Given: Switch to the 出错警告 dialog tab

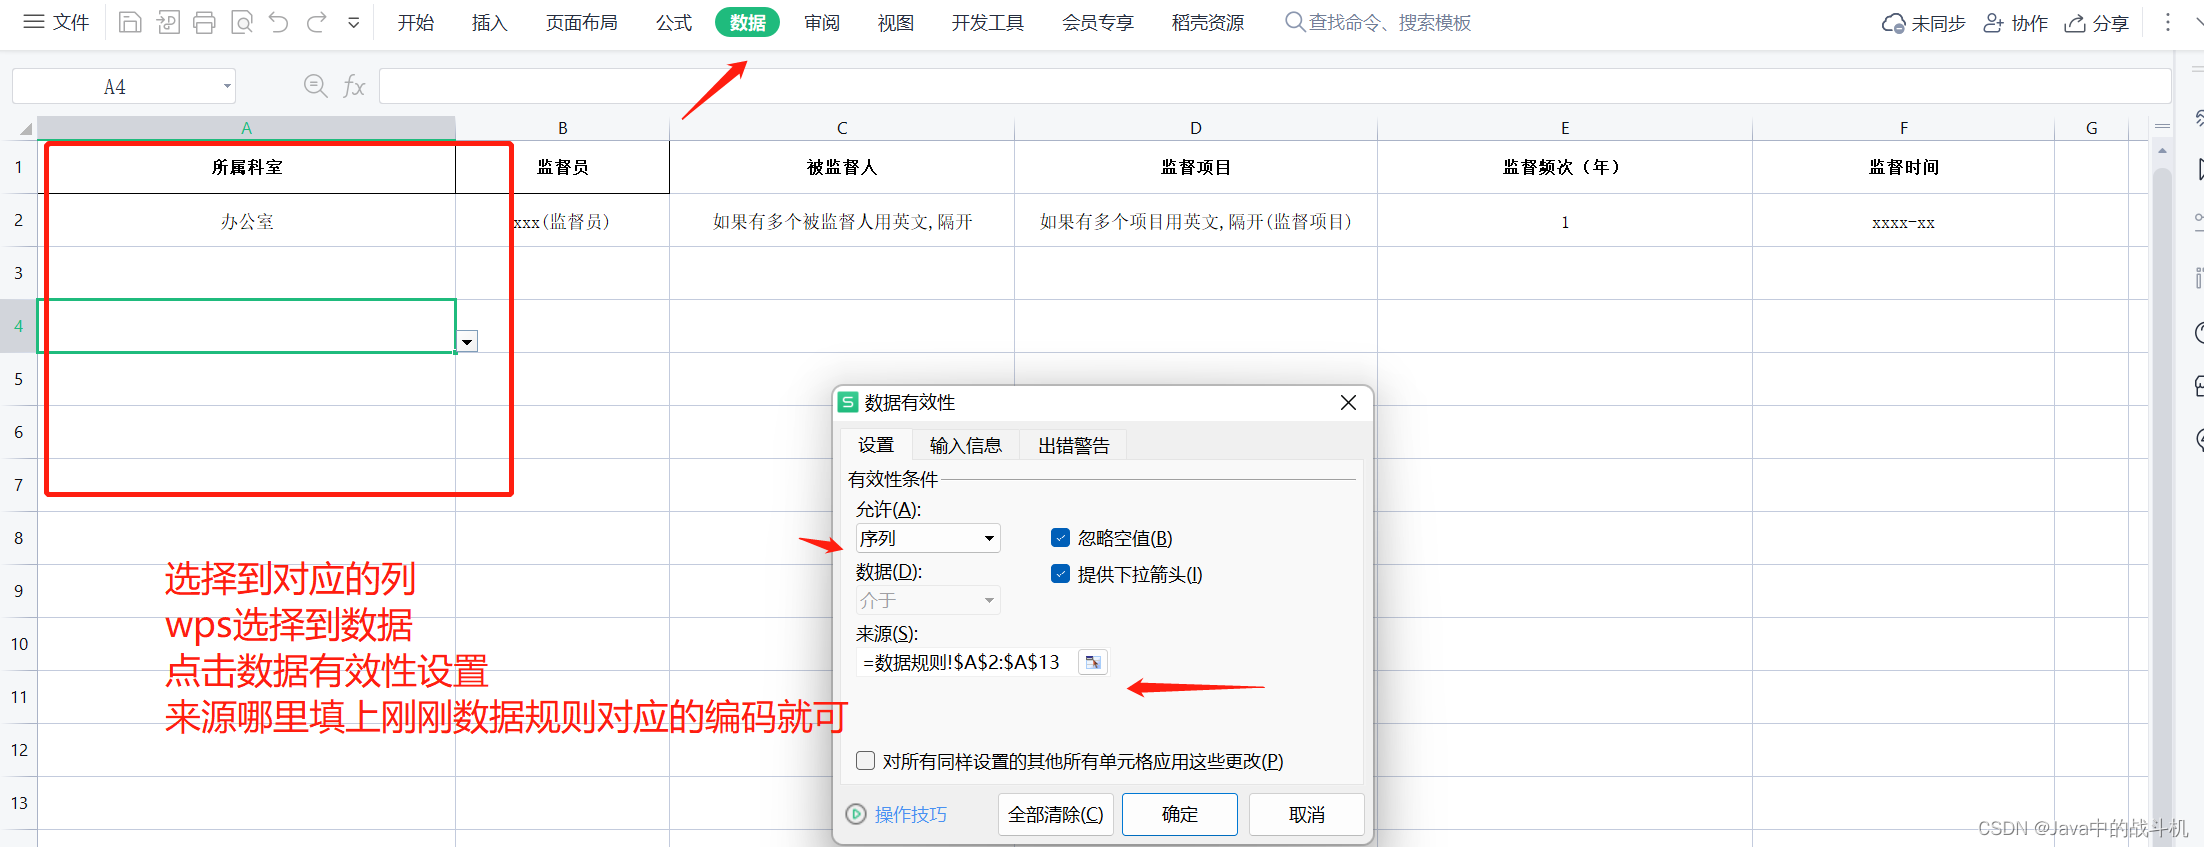Looking at the screenshot, I should (1074, 445).
